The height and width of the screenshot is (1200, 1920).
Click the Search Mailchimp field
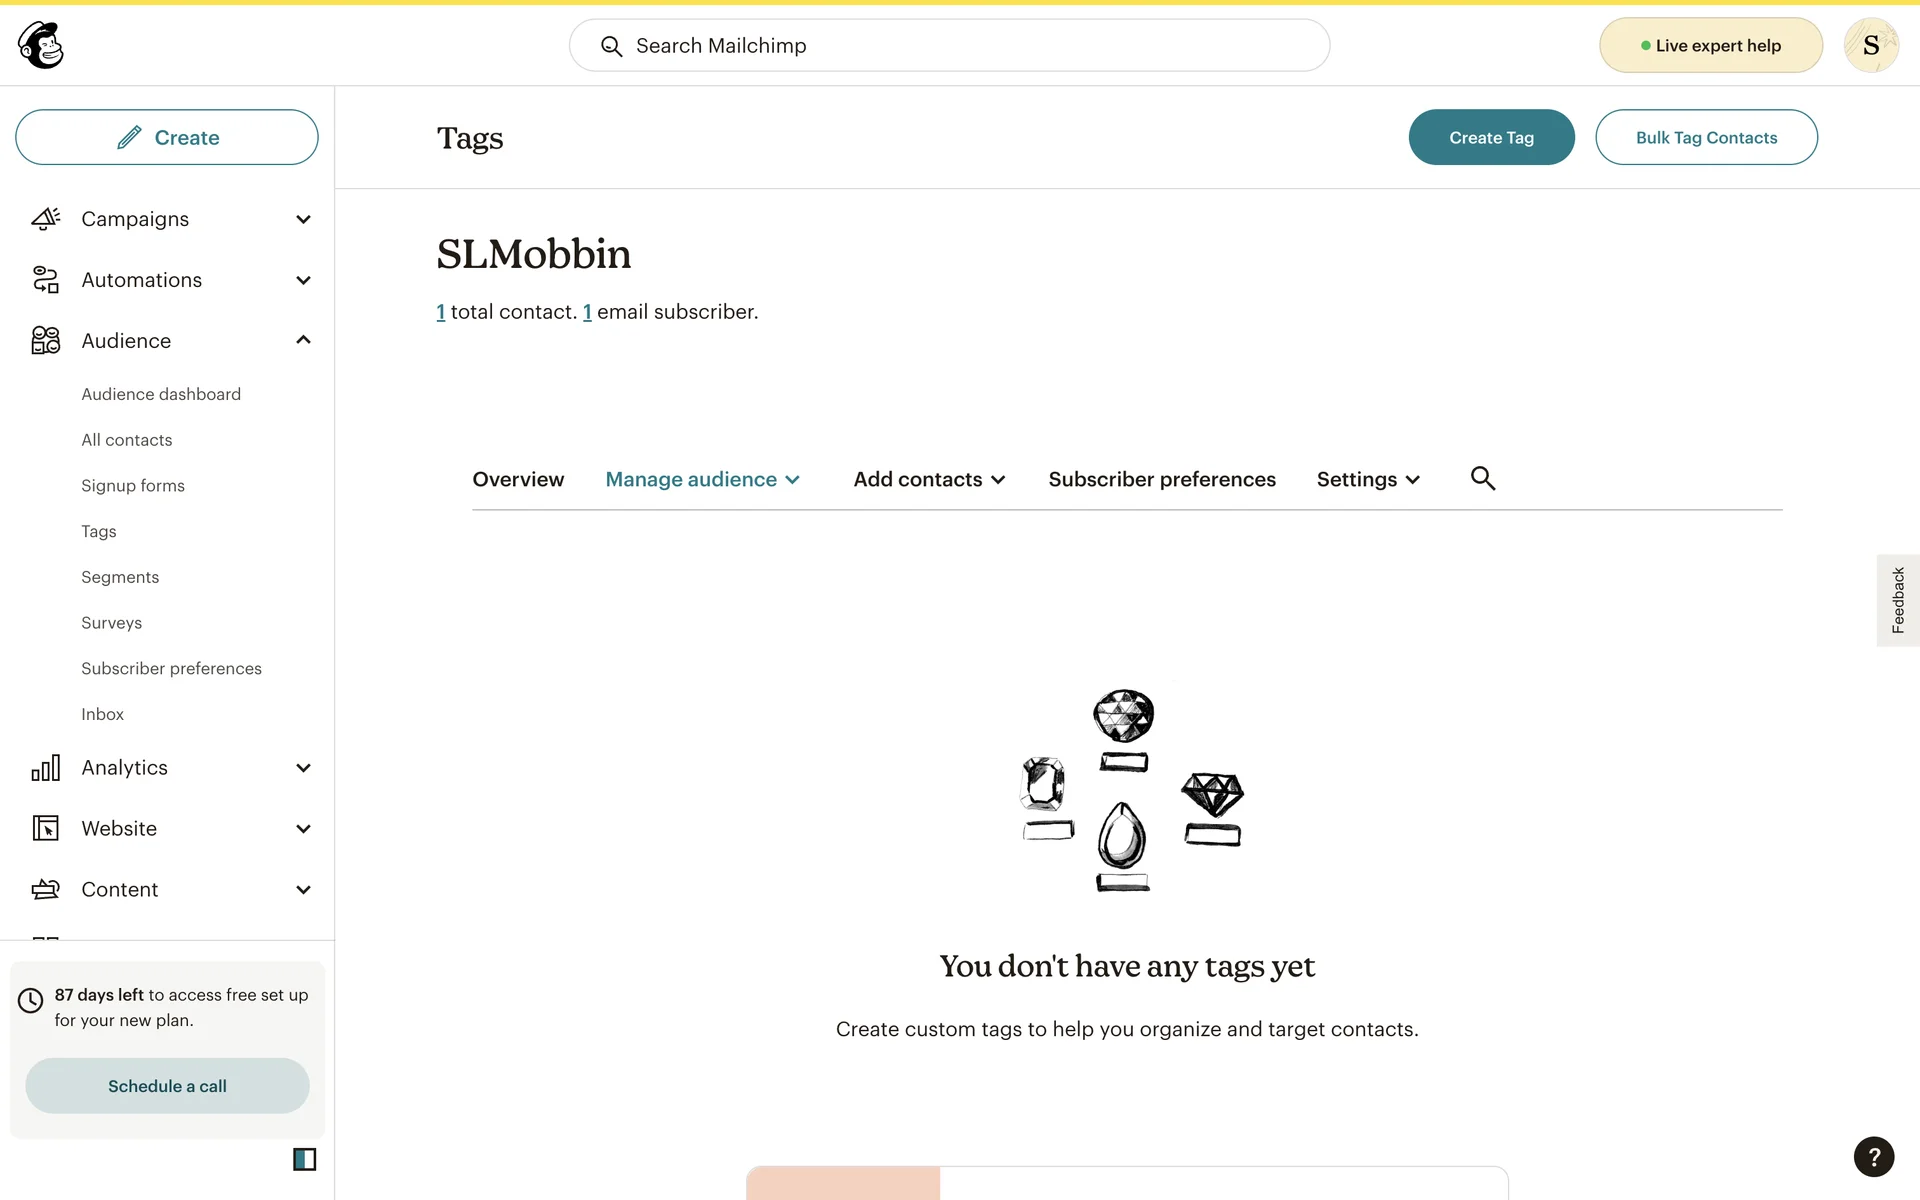[949, 45]
